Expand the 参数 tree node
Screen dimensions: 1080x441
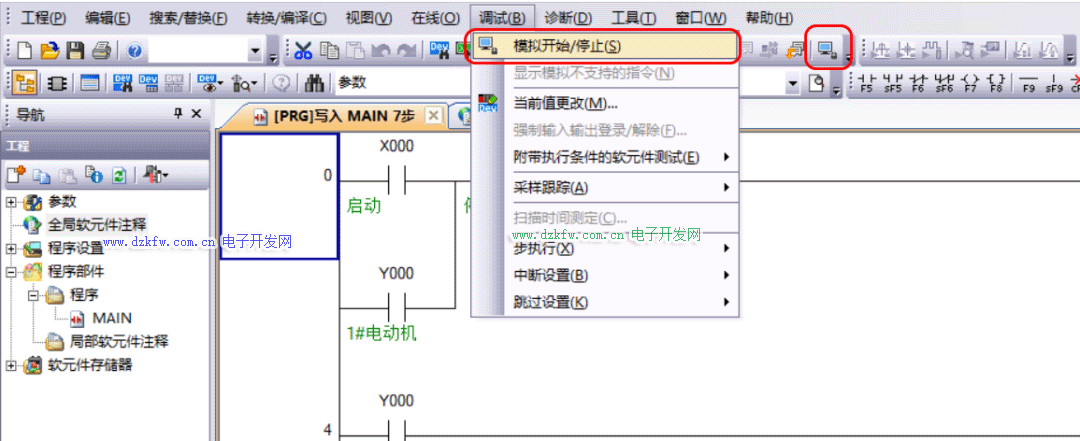click(11, 202)
